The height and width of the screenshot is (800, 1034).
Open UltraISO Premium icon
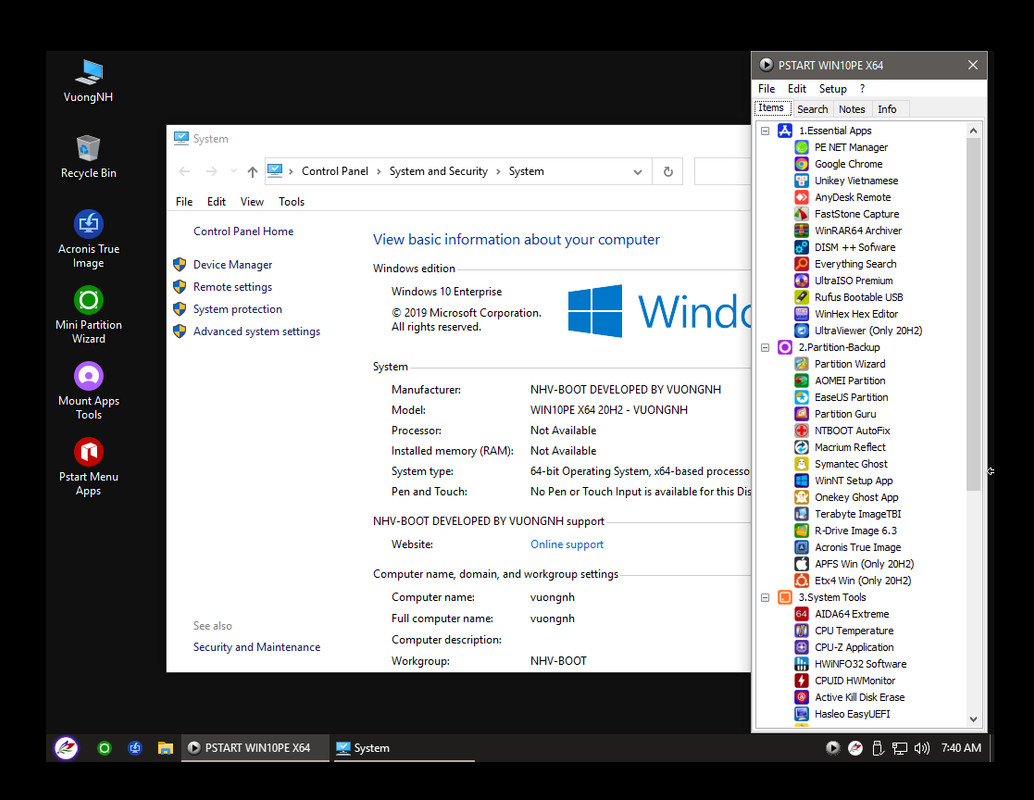point(801,280)
